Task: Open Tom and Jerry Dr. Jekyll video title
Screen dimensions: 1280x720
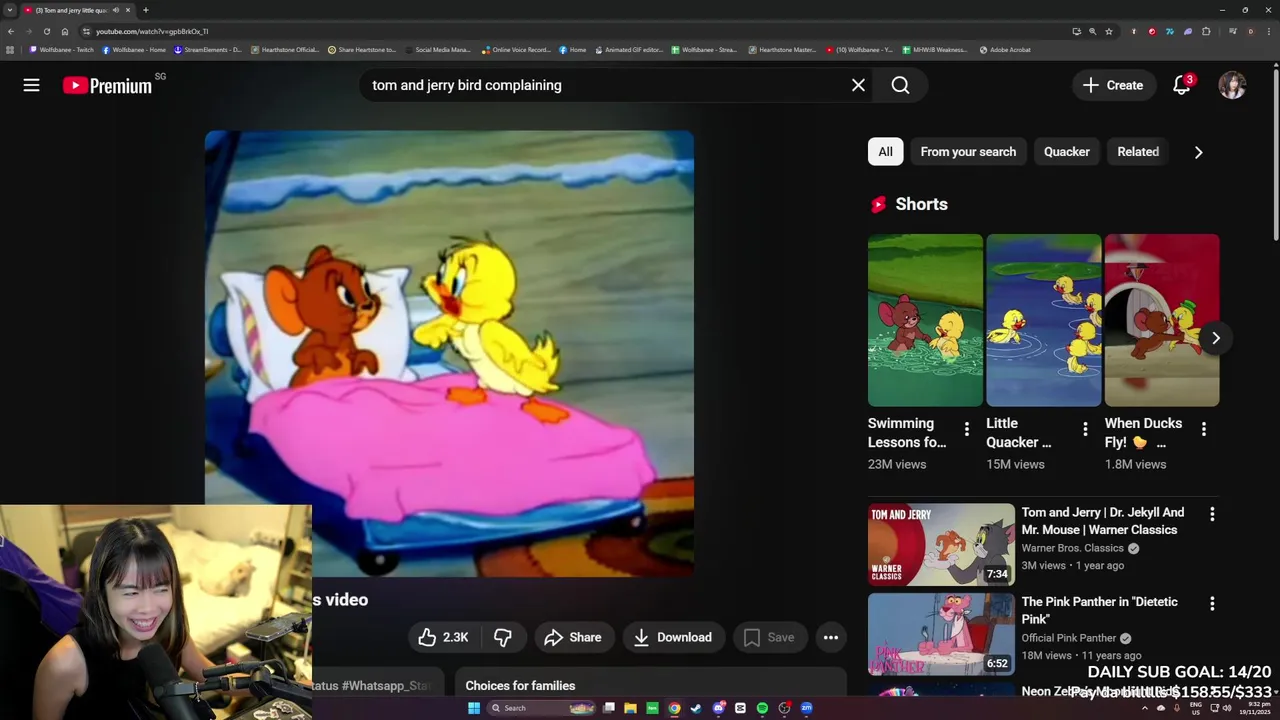Action: pos(1102,521)
